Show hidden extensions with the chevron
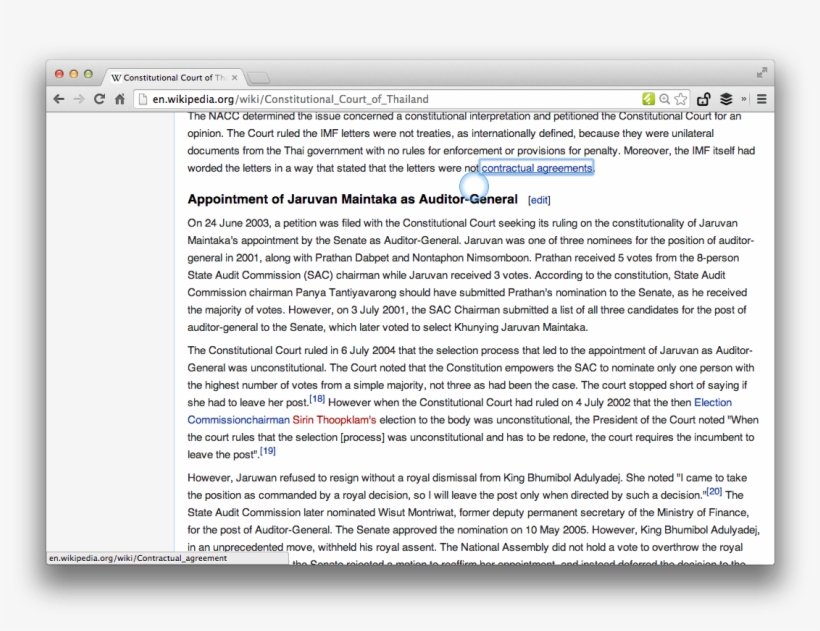Image resolution: width=820 pixels, height=631 pixels. click(x=743, y=99)
